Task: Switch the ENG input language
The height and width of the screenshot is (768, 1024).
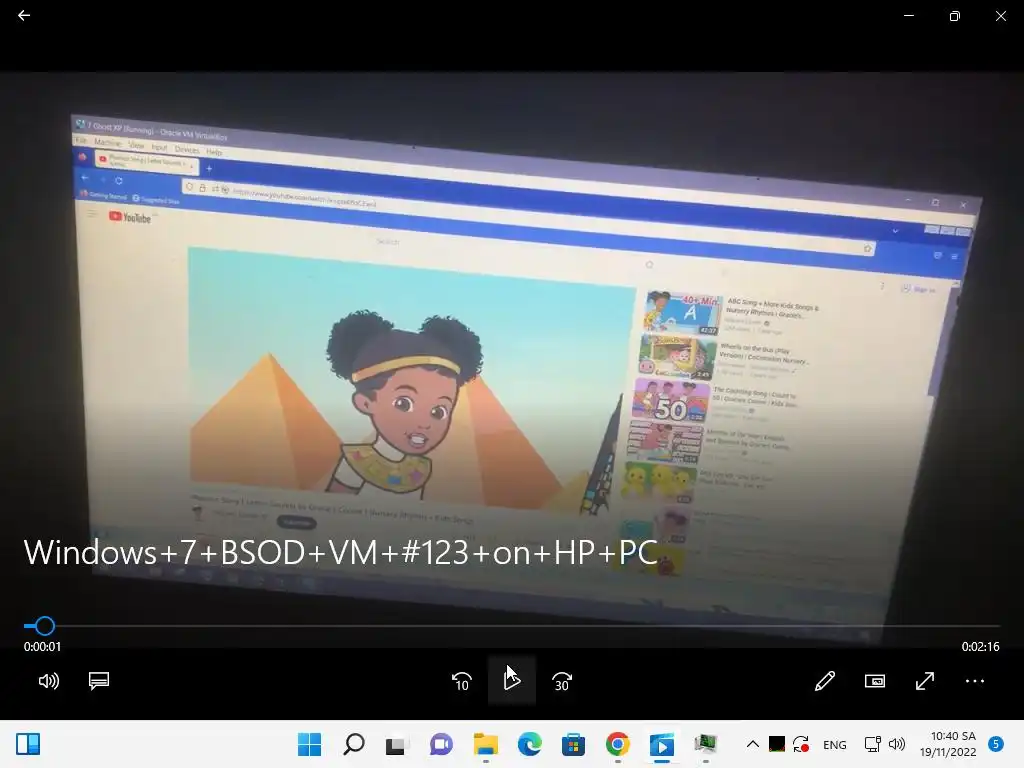Action: tap(835, 744)
